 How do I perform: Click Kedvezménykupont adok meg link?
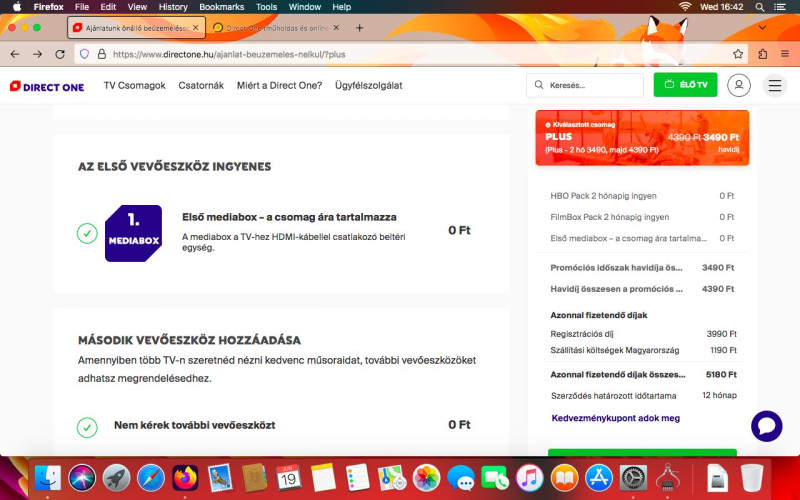615,418
